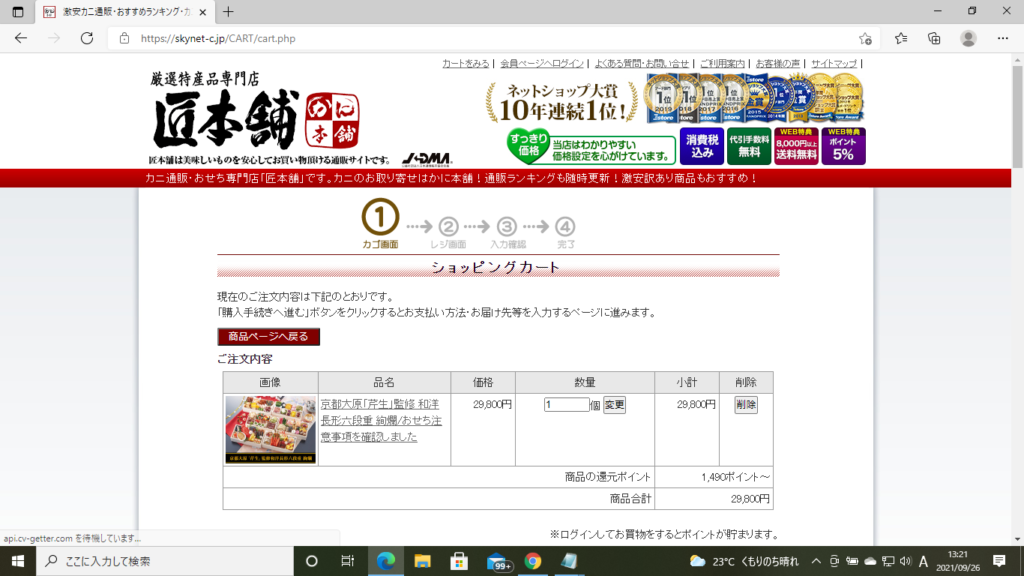Close the 激安カニ通販 tab

[202, 12]
